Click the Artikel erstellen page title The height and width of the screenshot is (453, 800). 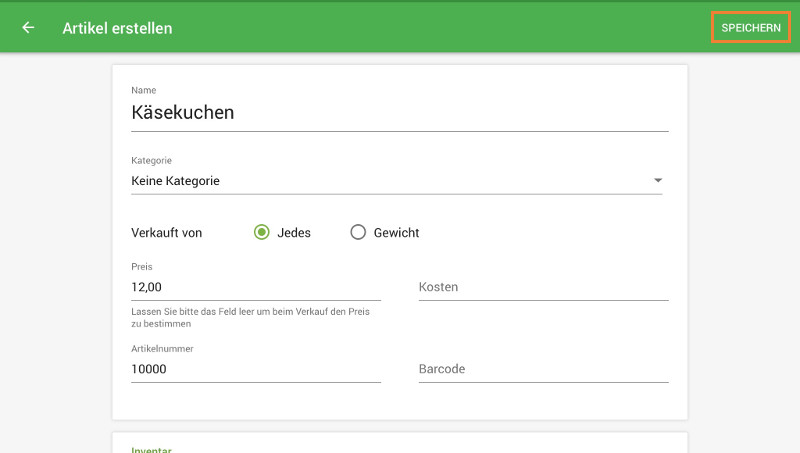117,28
